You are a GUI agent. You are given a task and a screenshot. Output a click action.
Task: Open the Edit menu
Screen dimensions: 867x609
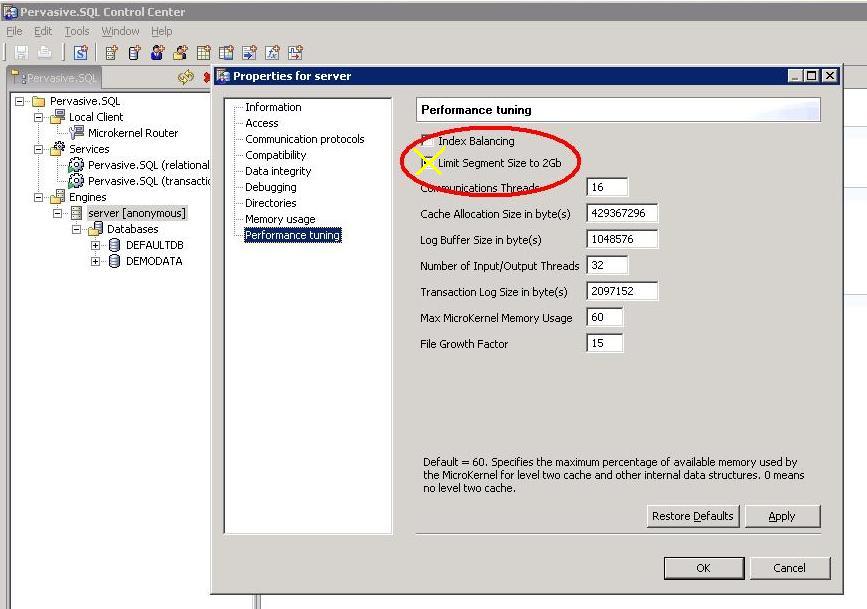43,31
